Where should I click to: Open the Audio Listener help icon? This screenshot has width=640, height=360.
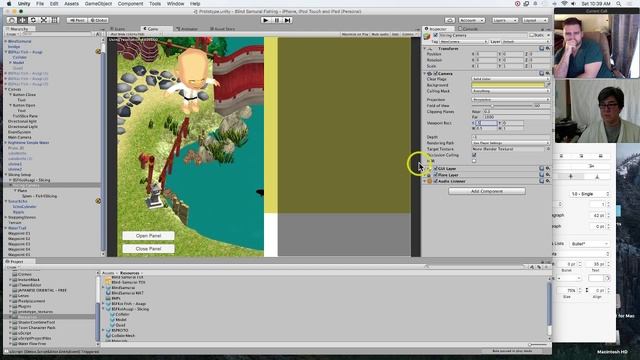click(x=542, y=181)
